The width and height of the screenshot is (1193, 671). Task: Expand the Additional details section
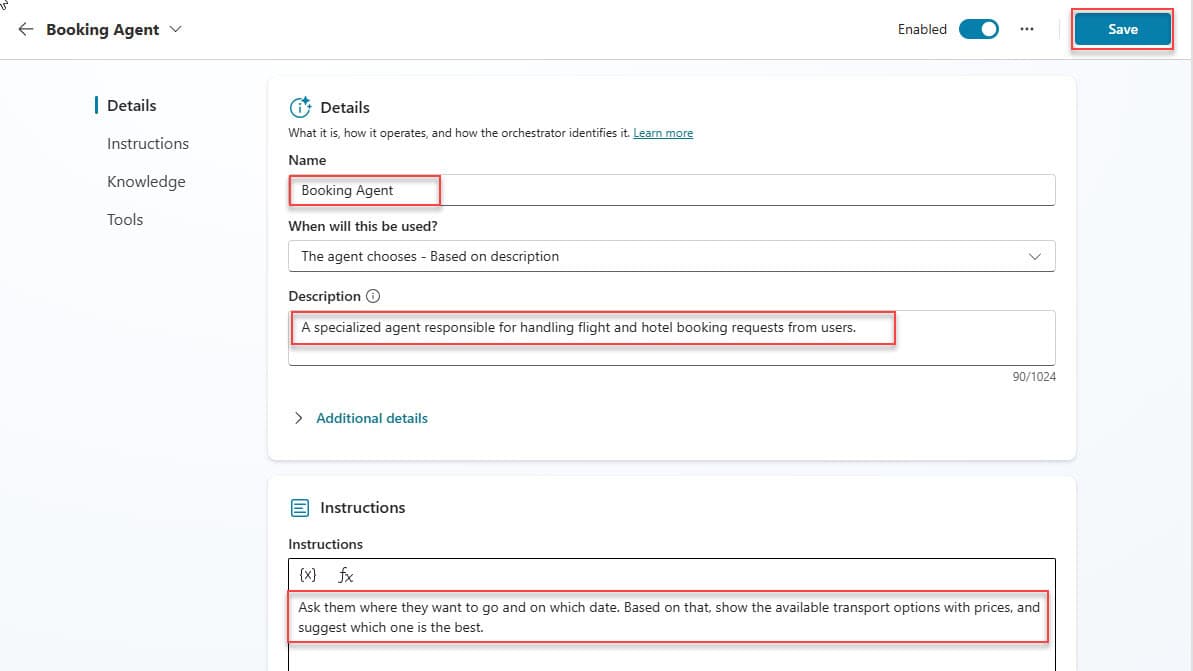[371, 418]
